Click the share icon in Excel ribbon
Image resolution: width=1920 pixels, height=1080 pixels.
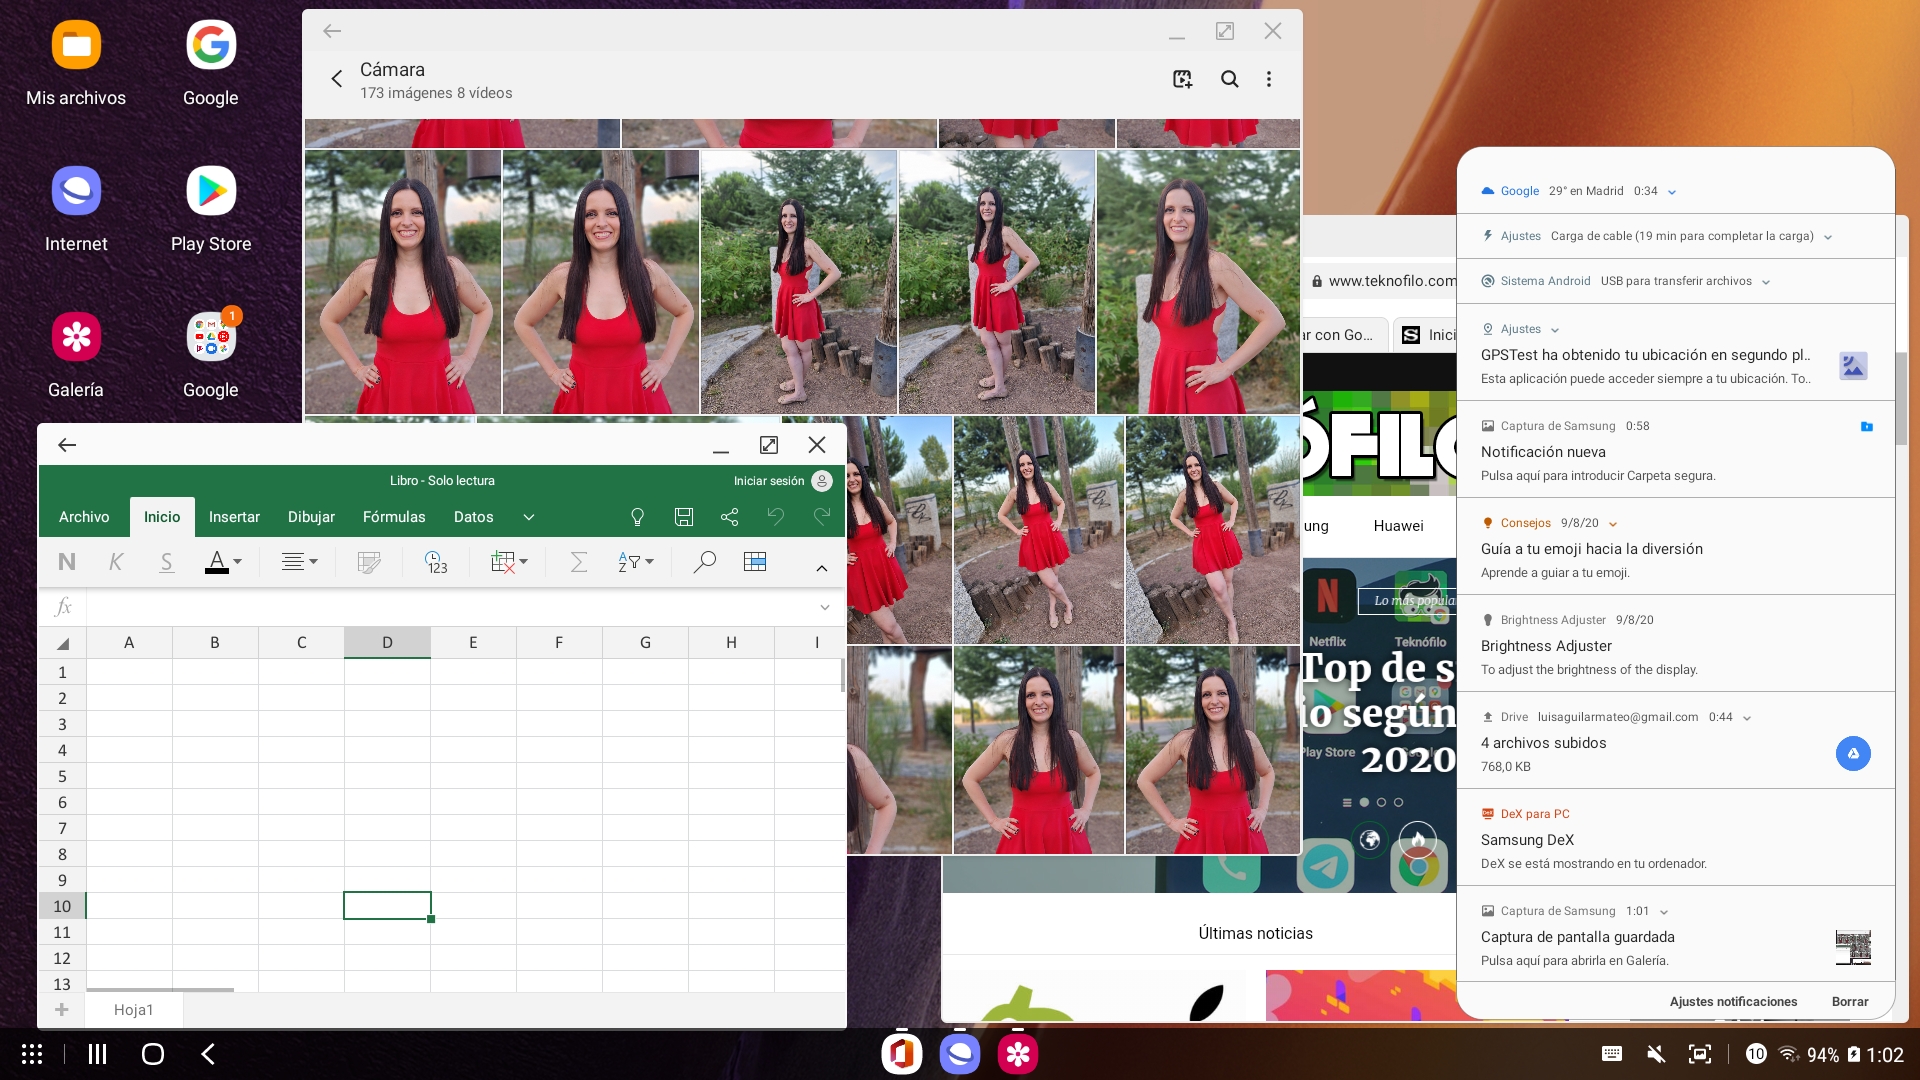(x=729, y=517)
